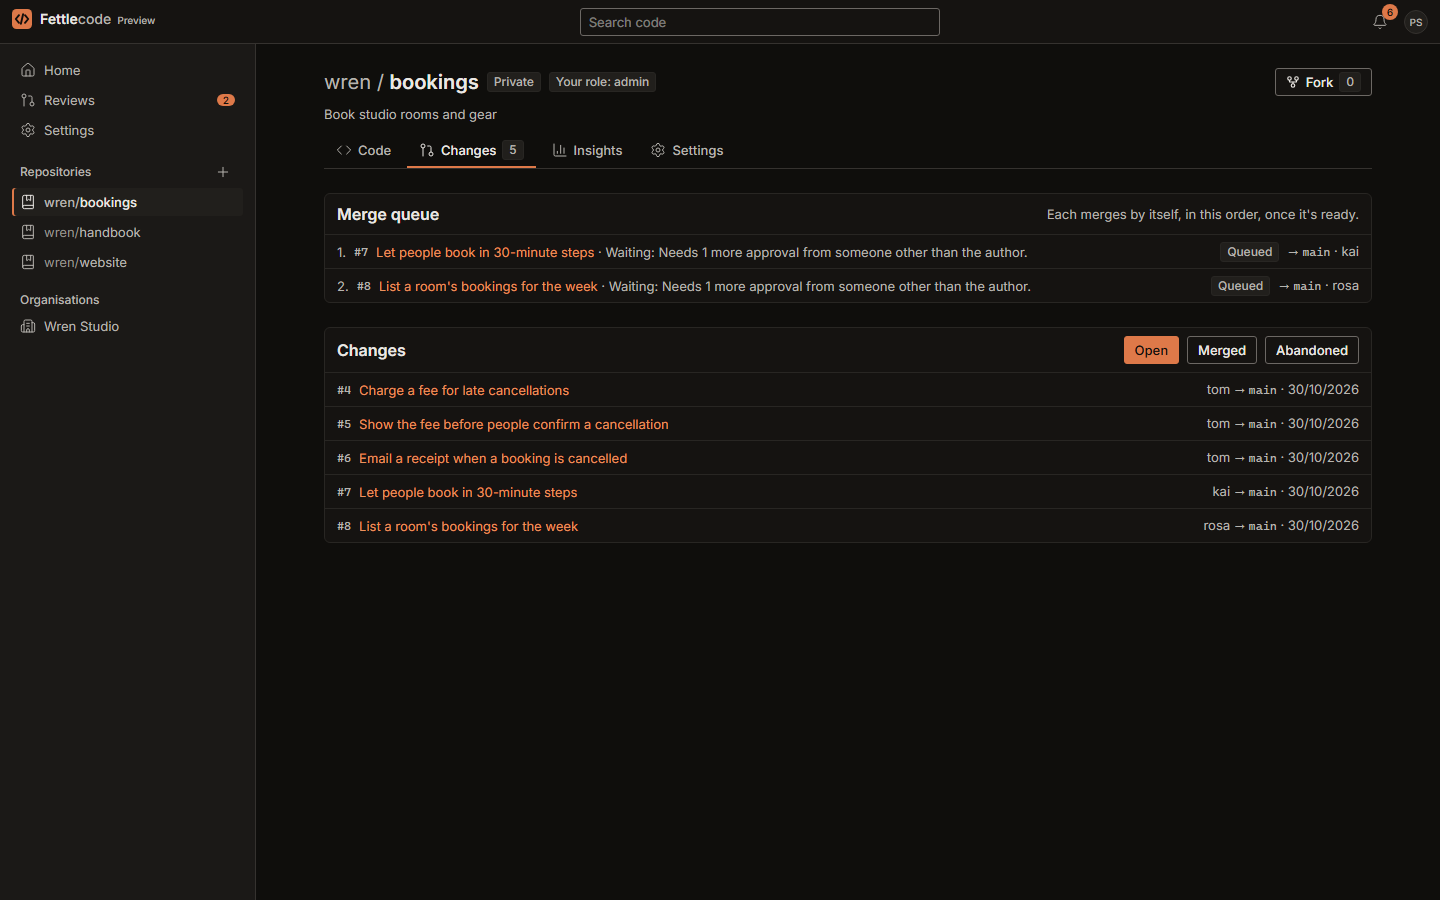Fork the bookings repository
This screenshot has width=1440, height=900.
pyautogui.click(x=1323, y=82)
